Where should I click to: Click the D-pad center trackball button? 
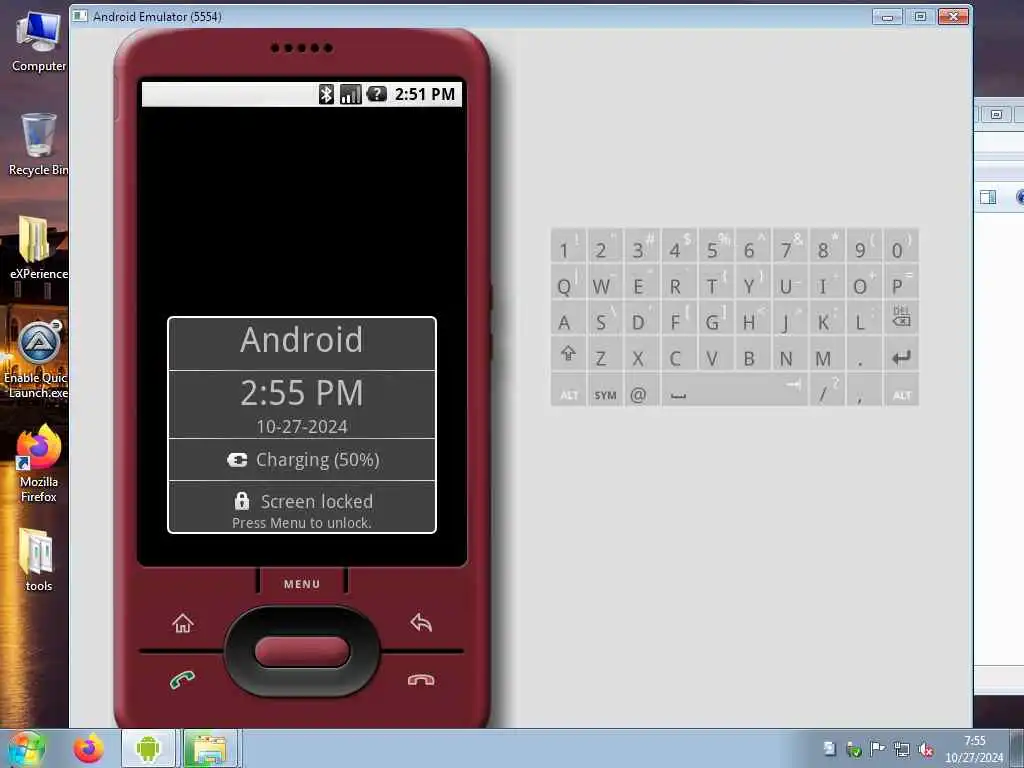pyautogui.click(x=302, y=652)
